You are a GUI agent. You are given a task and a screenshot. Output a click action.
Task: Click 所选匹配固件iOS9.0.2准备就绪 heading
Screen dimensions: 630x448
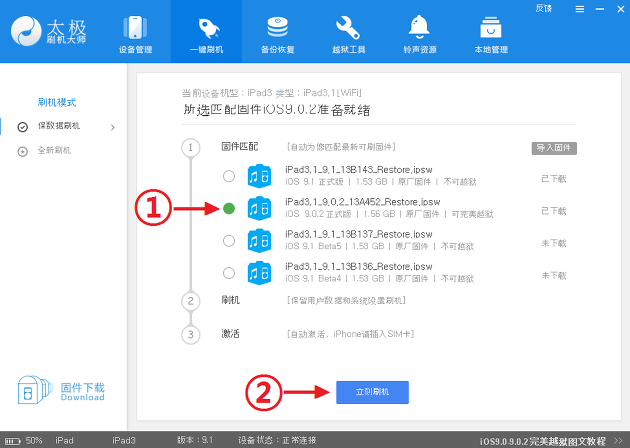tap(277, 110)
